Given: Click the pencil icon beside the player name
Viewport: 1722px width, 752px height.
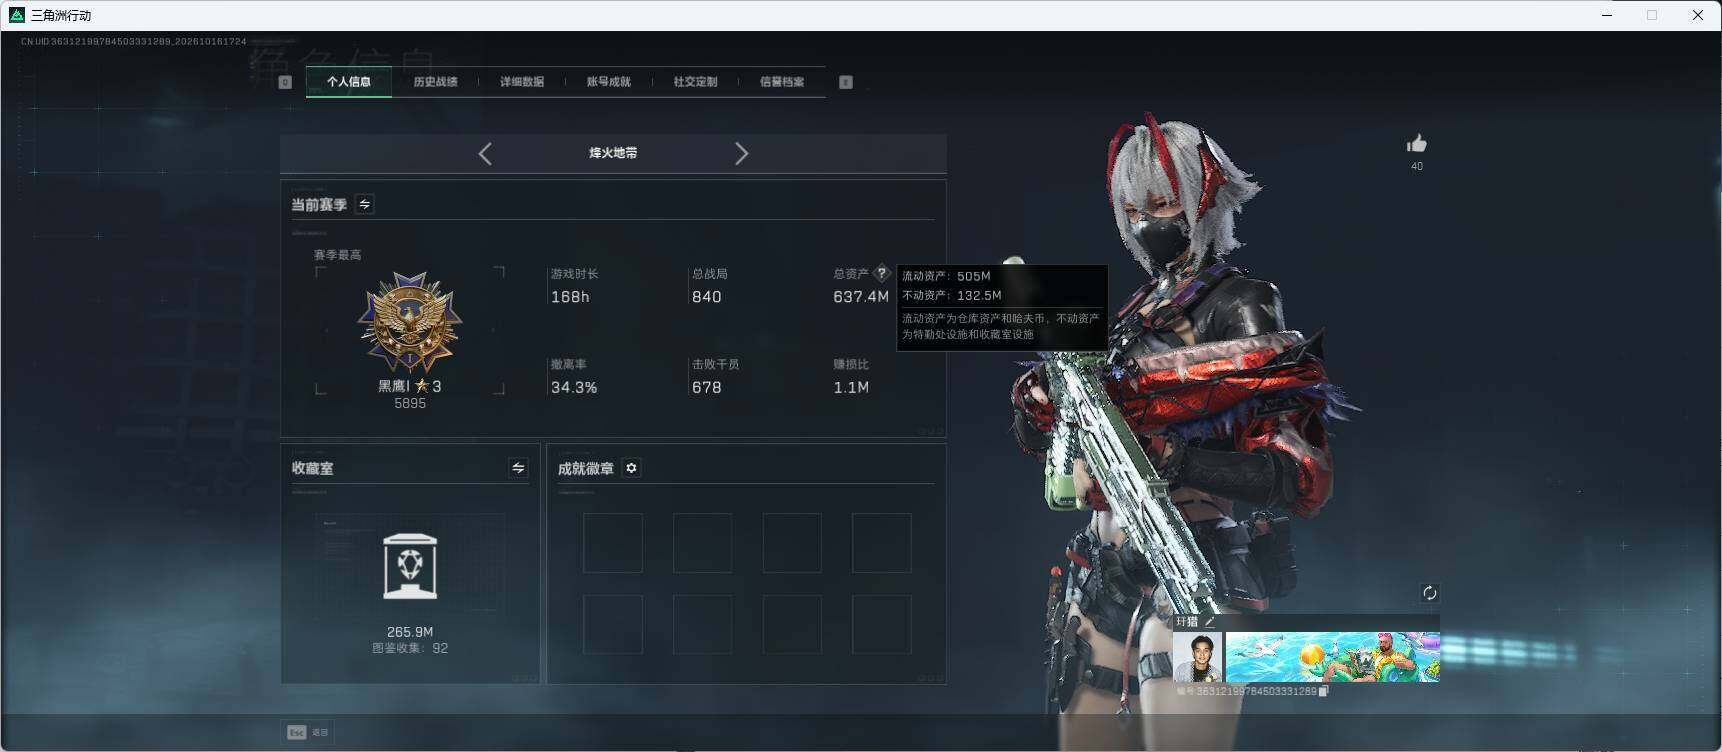Looking at the screenshot, I should (1209, 622).
